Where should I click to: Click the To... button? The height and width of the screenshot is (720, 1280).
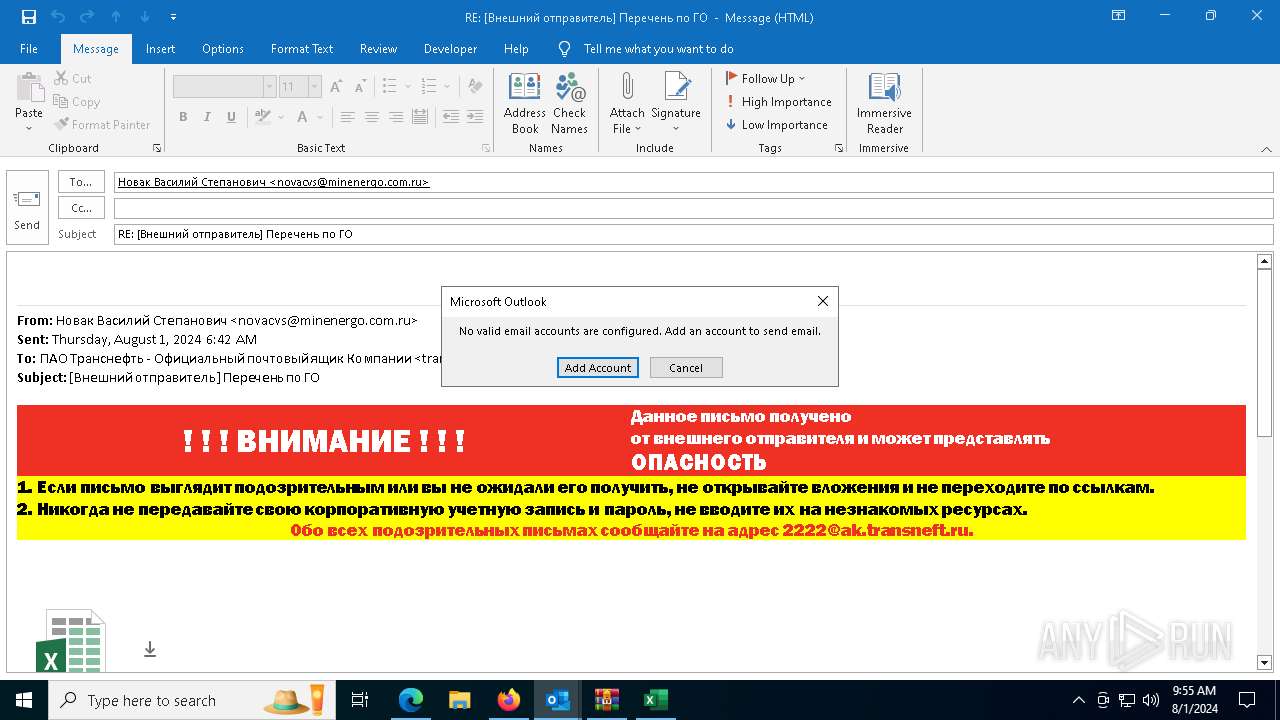81,182
